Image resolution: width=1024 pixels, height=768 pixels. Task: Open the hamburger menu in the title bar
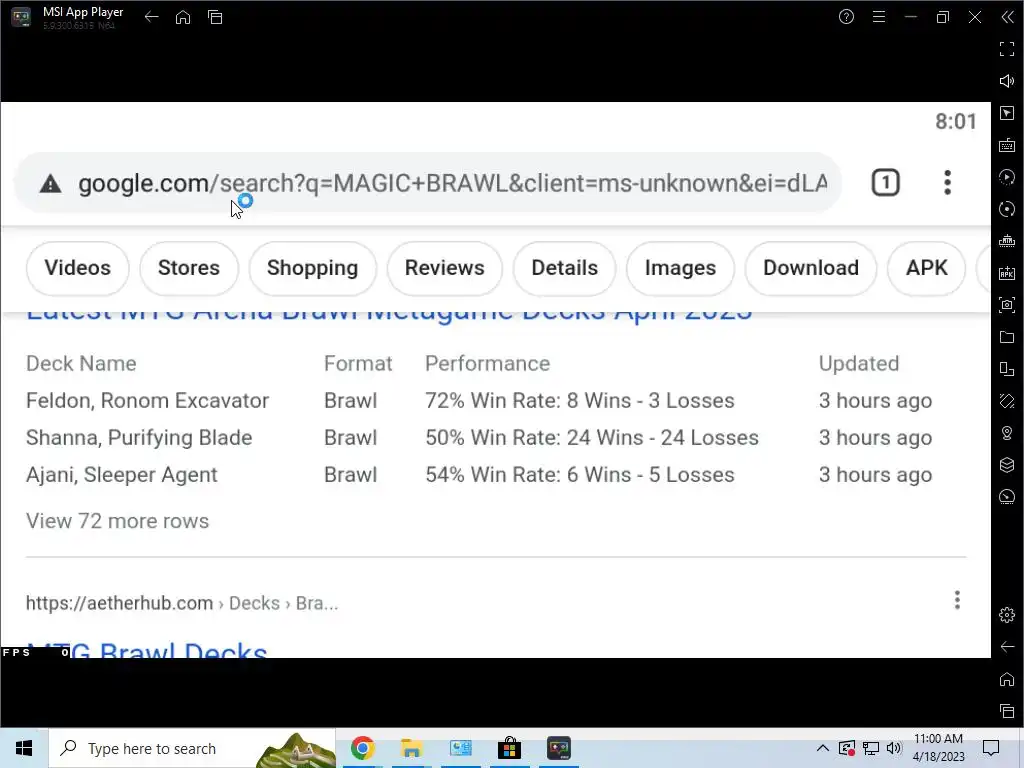click(879, 17)
